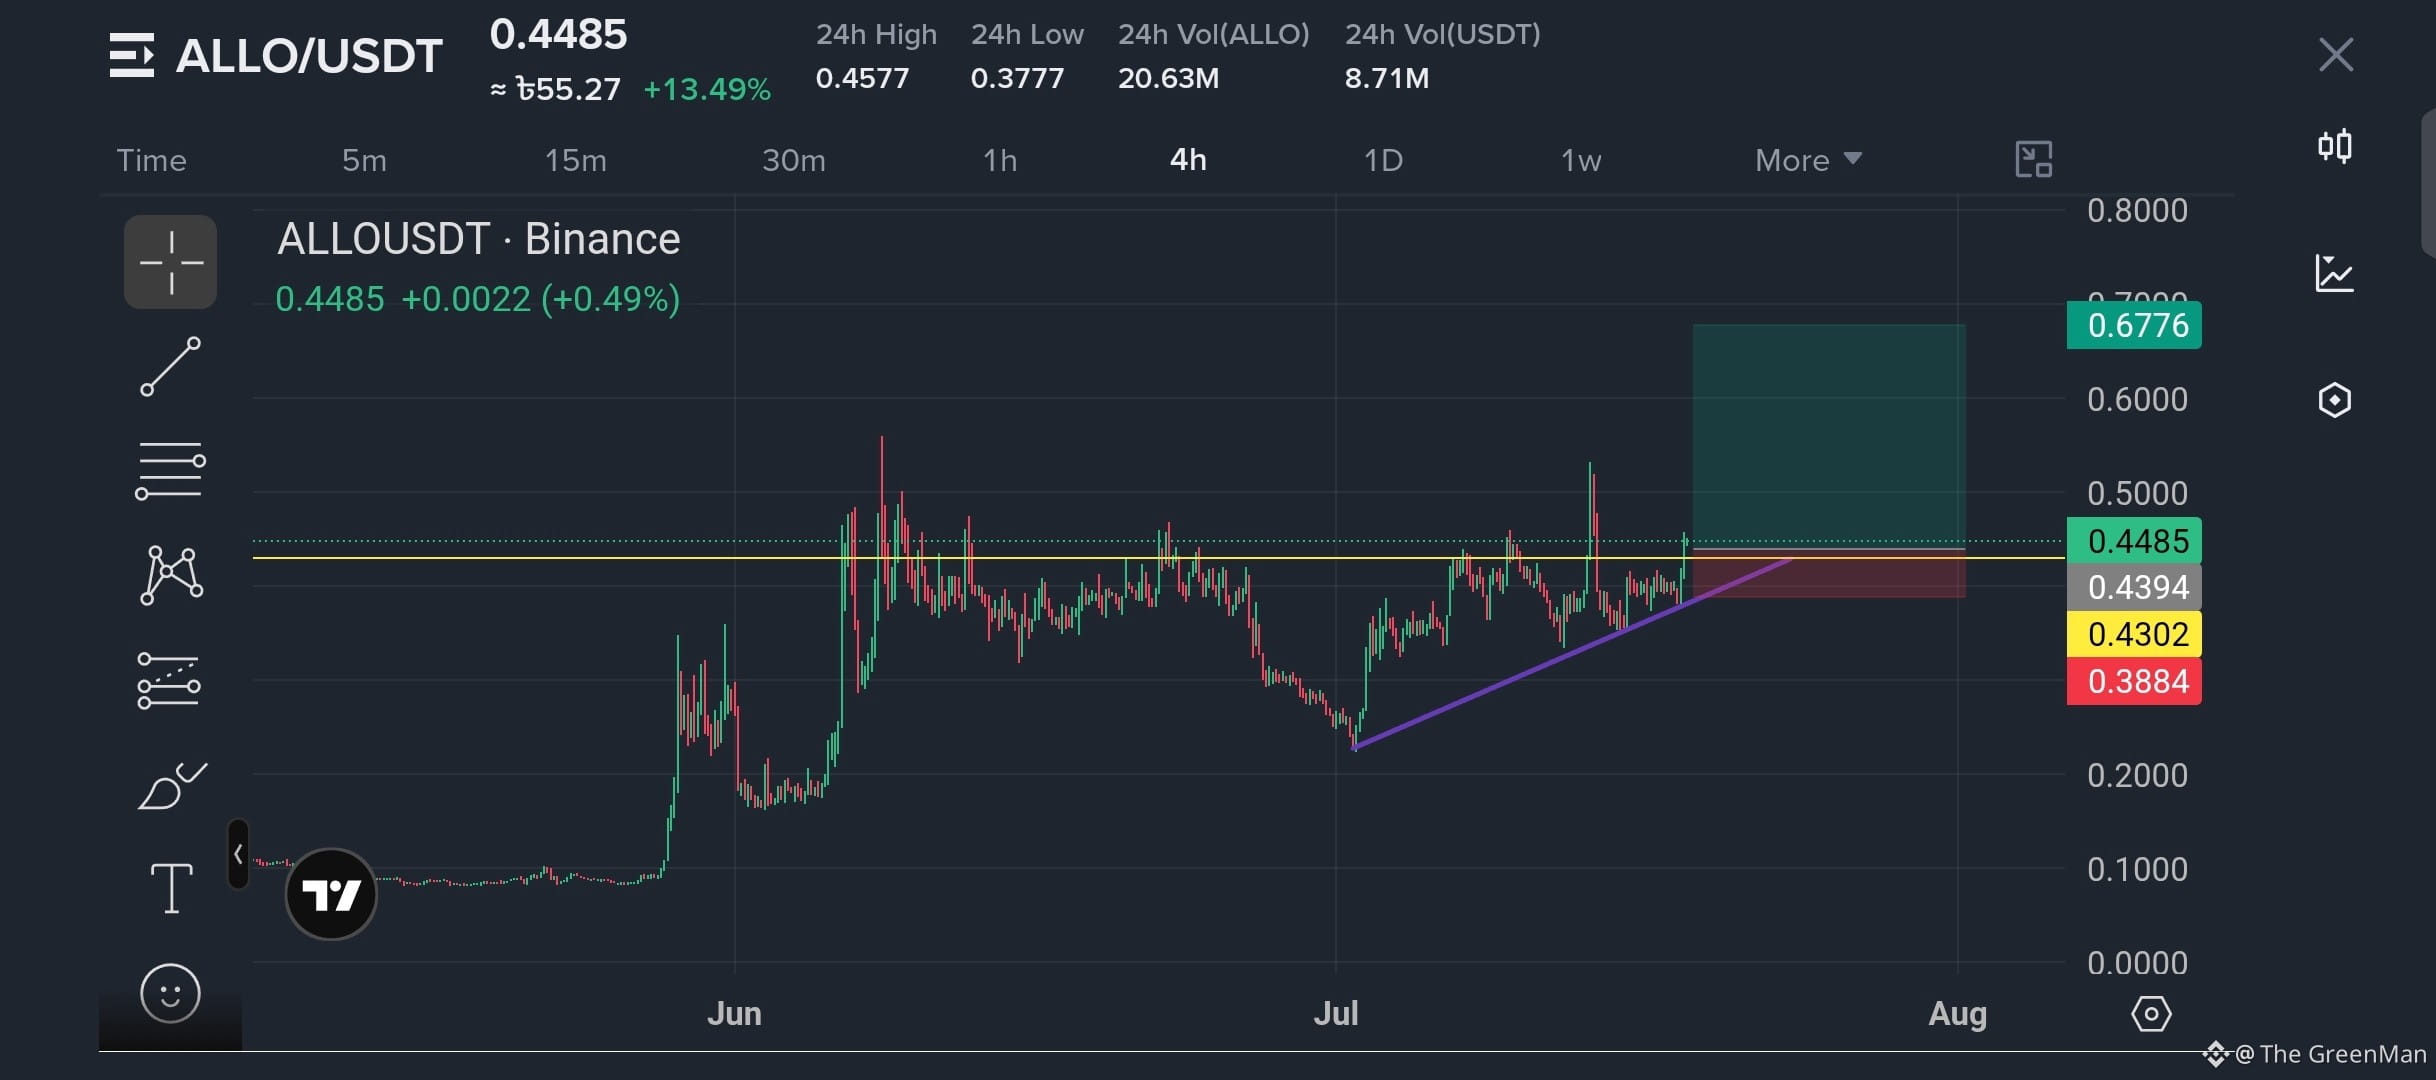The image size is (2436, 1080).
Task: Close the chart view with X
Action: [x=2336, y=55]
